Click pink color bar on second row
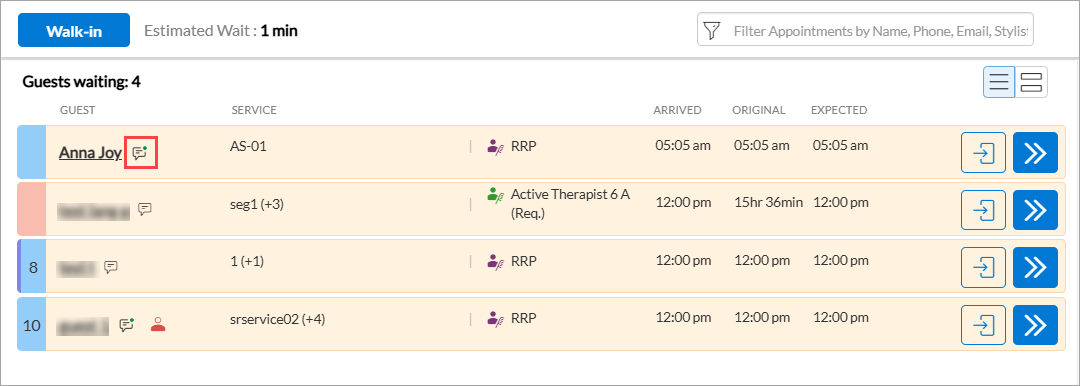 (31, 209)
